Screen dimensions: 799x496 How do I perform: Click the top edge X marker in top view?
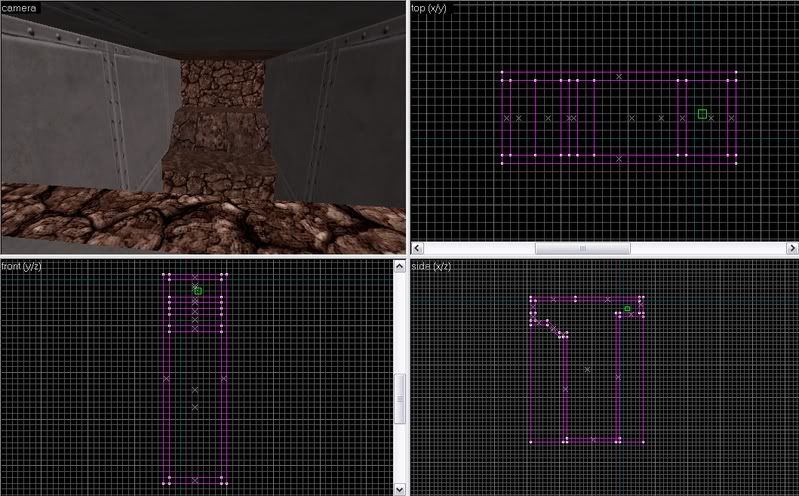[x=619, y=76]
